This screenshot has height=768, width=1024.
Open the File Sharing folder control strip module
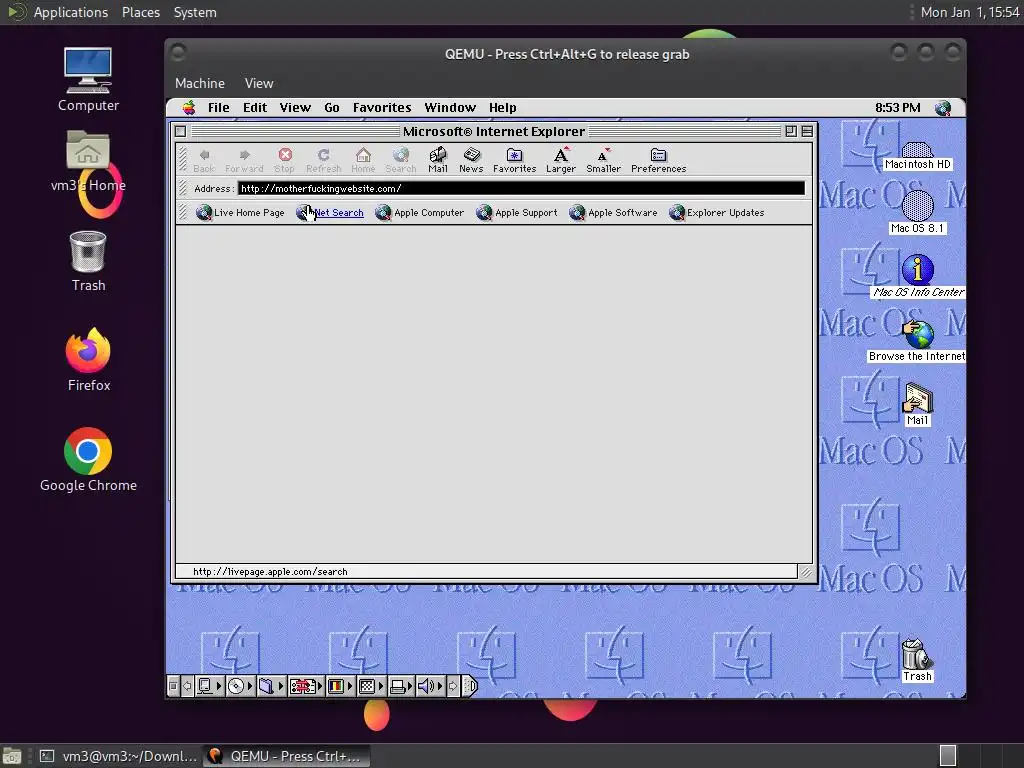(x=270, y=686)
